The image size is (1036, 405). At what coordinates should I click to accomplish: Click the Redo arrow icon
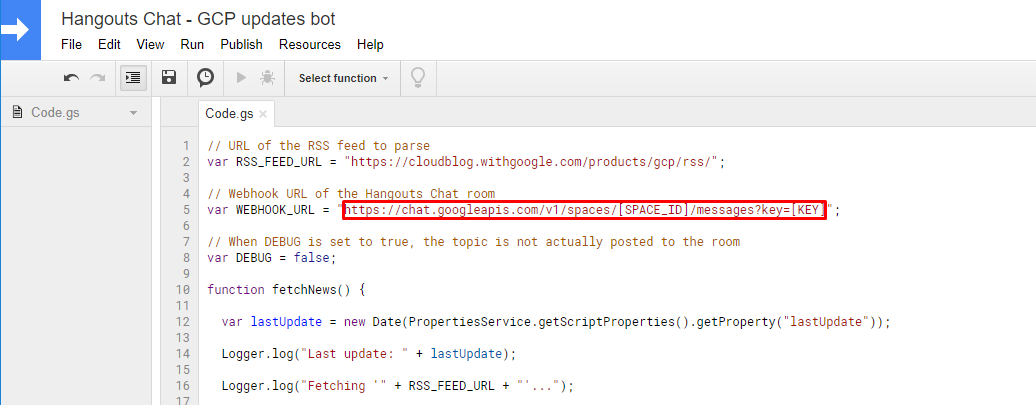pos(98,78)
